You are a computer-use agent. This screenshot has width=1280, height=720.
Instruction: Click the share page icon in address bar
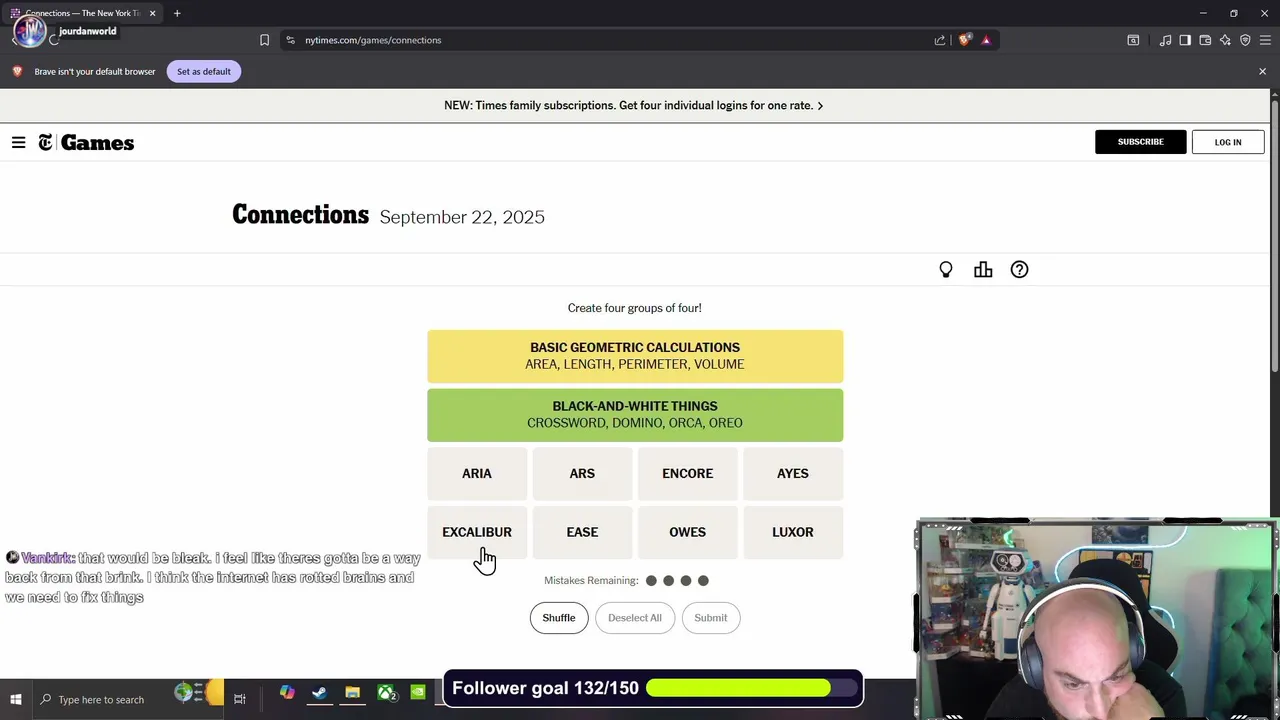pos(940,40)
